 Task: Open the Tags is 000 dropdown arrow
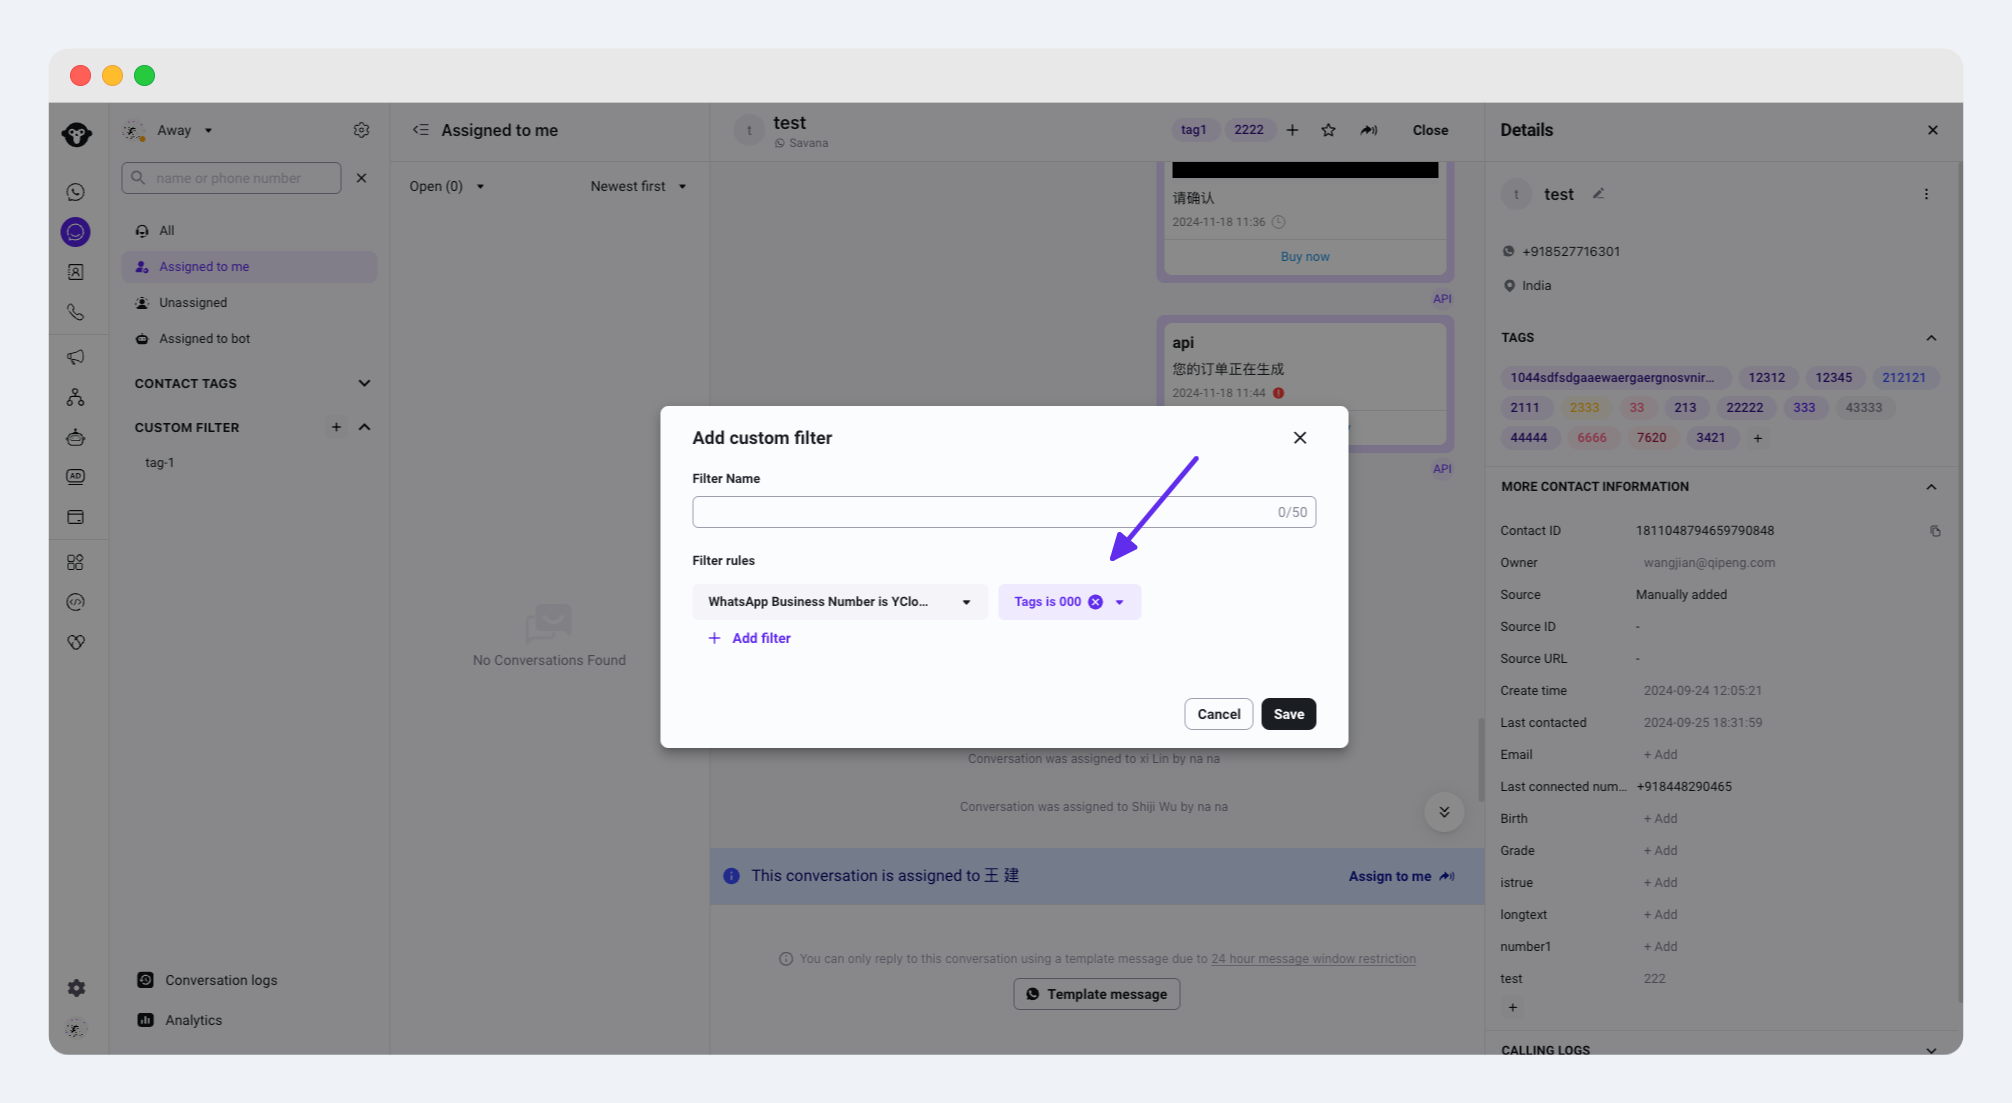(1119, 602)
